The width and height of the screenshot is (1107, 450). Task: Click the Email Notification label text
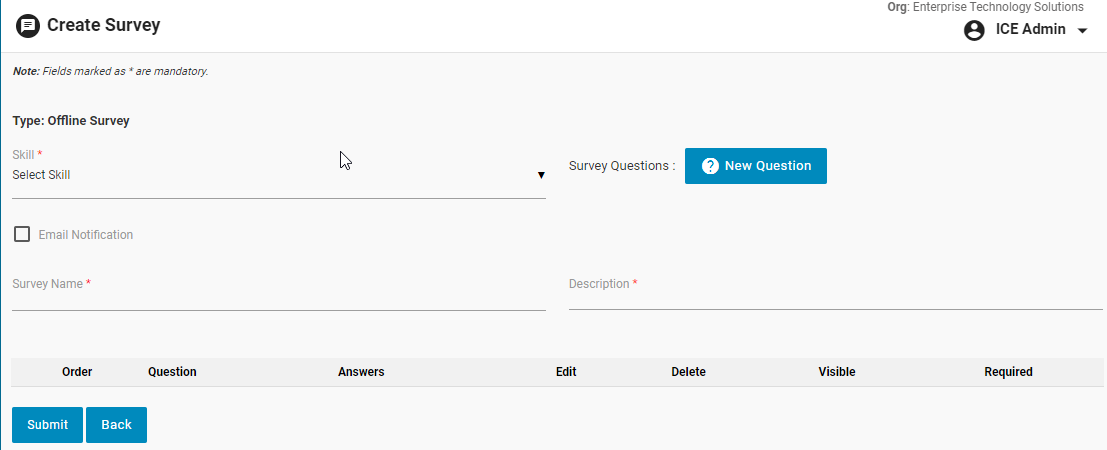click(86, 235)
